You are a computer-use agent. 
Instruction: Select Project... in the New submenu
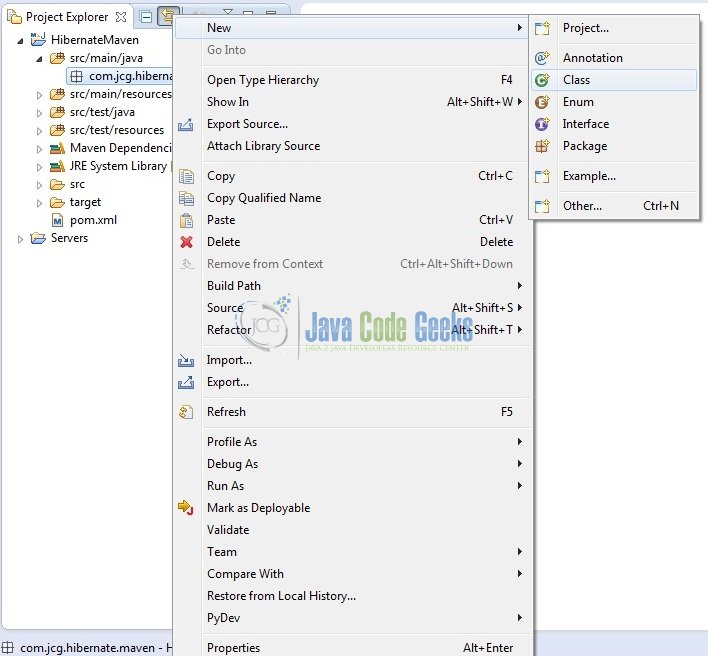(614, 28)
